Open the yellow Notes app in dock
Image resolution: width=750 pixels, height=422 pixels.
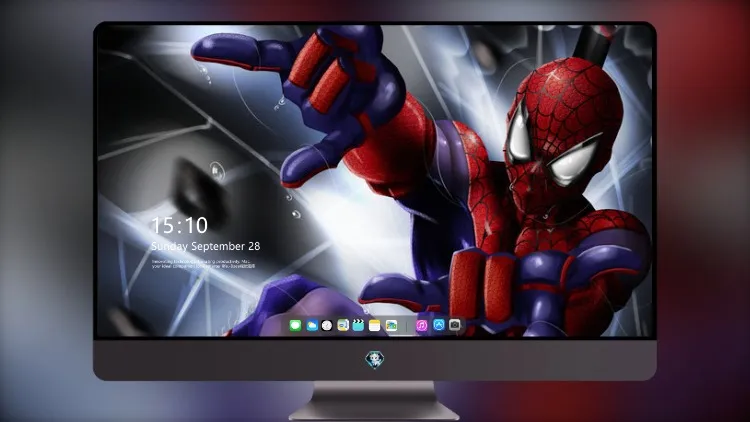pyautogui.click(x=375, y=326)
